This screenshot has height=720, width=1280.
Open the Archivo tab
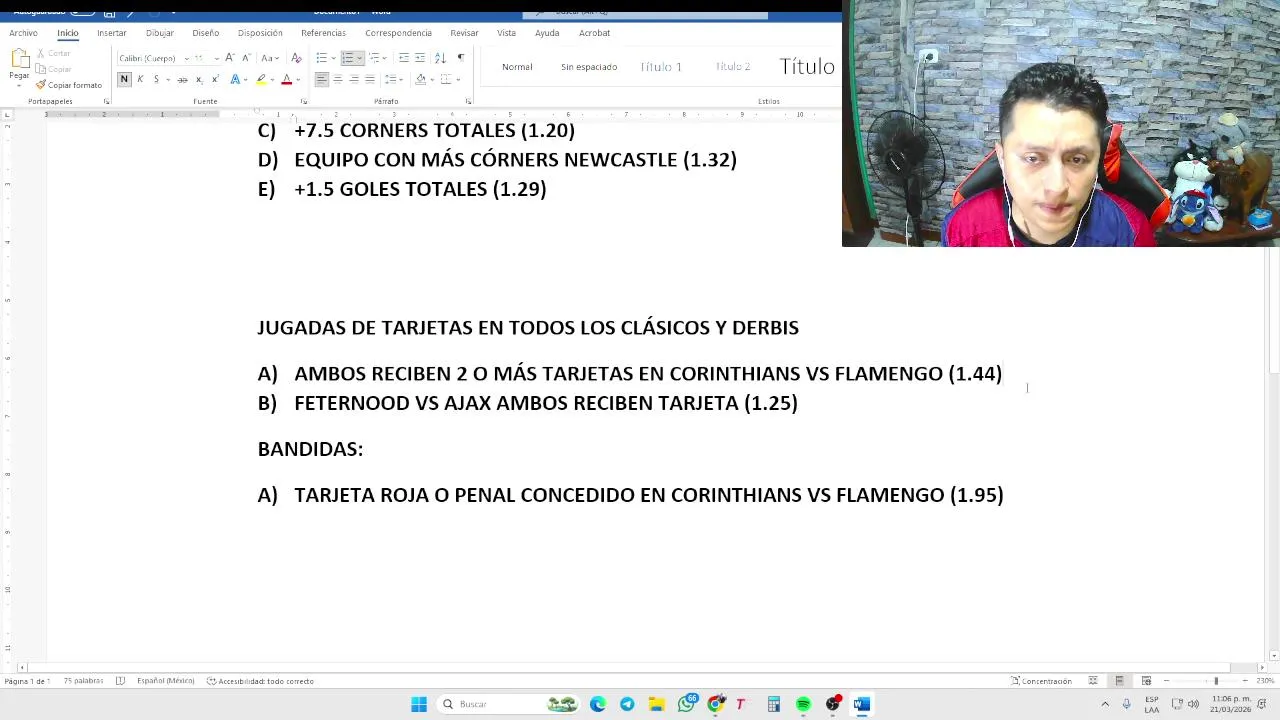click(23, 33)
